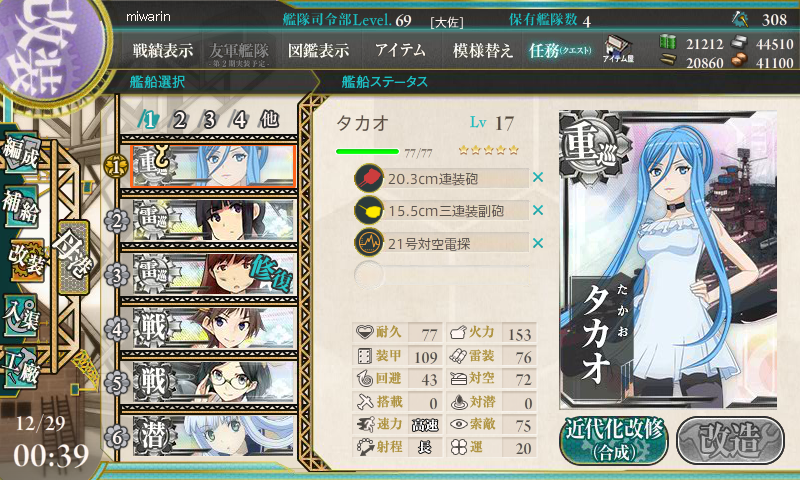Click the 改造 remodel button

point(730,440)
